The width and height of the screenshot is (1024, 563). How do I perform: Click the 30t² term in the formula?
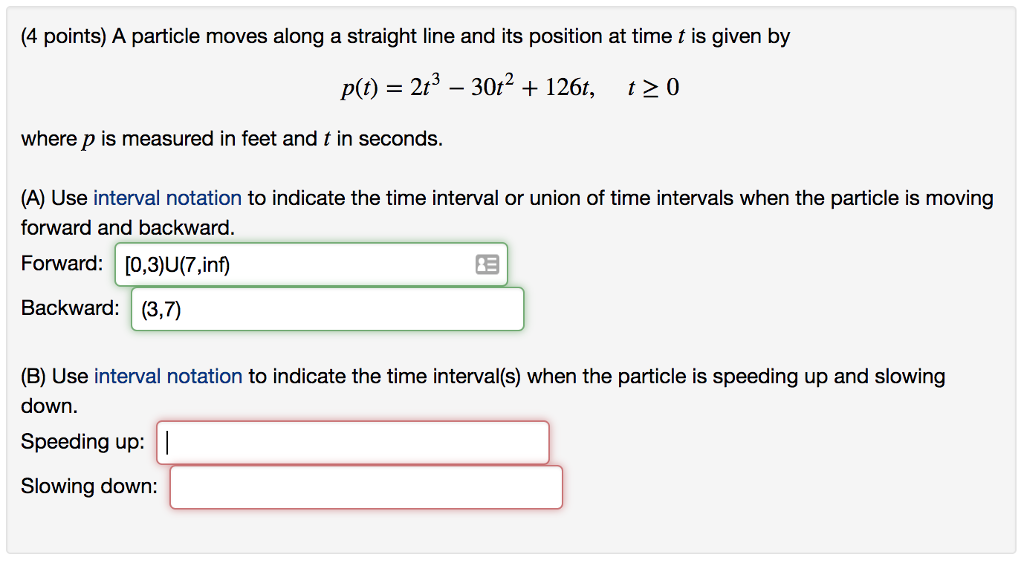point(492,86)
